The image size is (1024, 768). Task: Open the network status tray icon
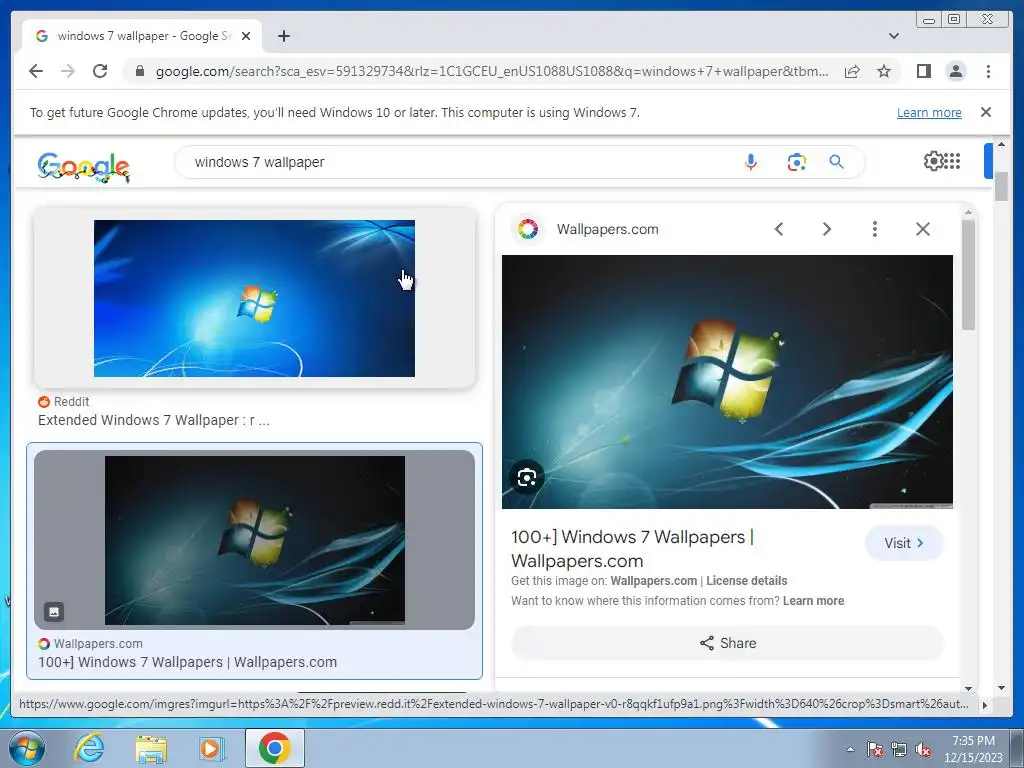899,749
